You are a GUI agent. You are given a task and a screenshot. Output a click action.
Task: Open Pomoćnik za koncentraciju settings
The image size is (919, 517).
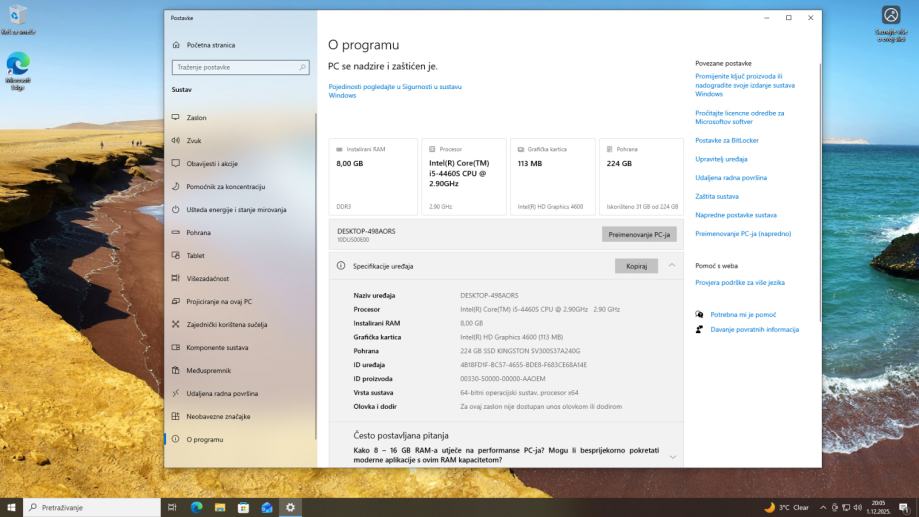(x=226, y=186)
